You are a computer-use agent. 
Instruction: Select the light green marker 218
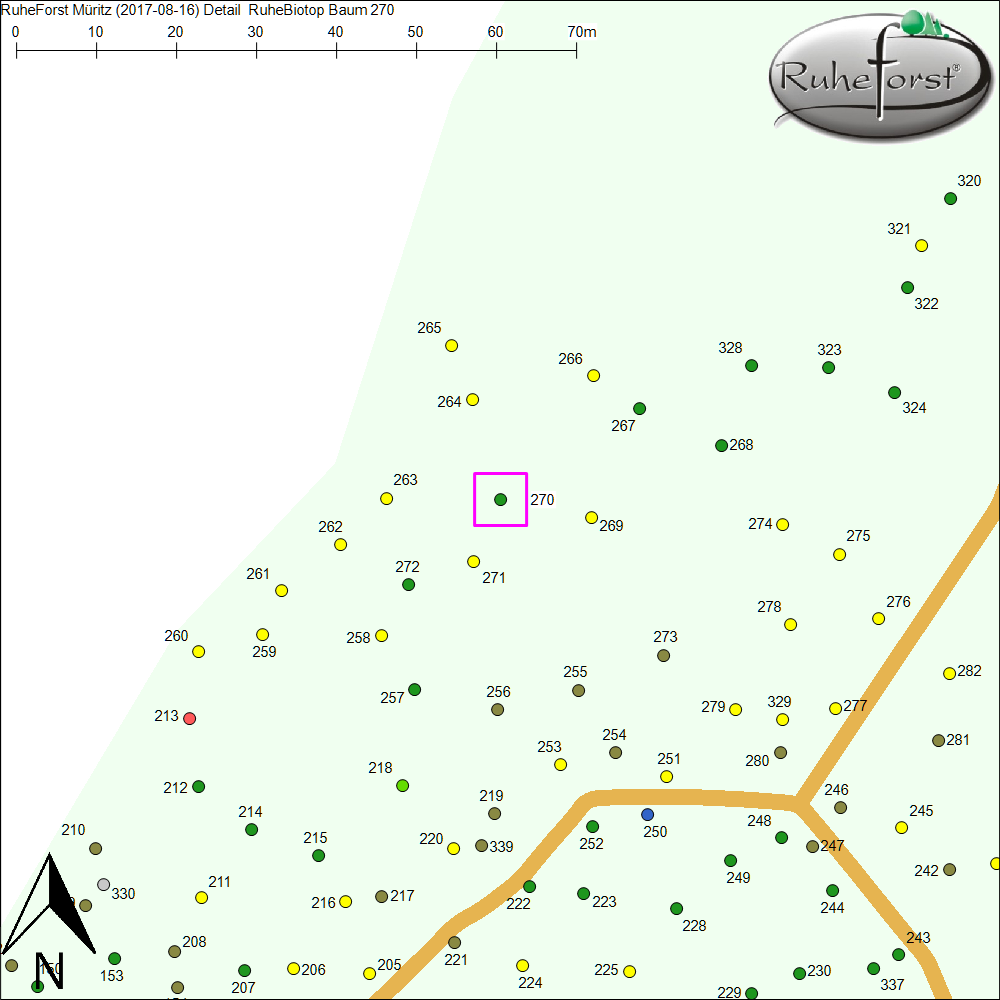[x=402, y=785]
